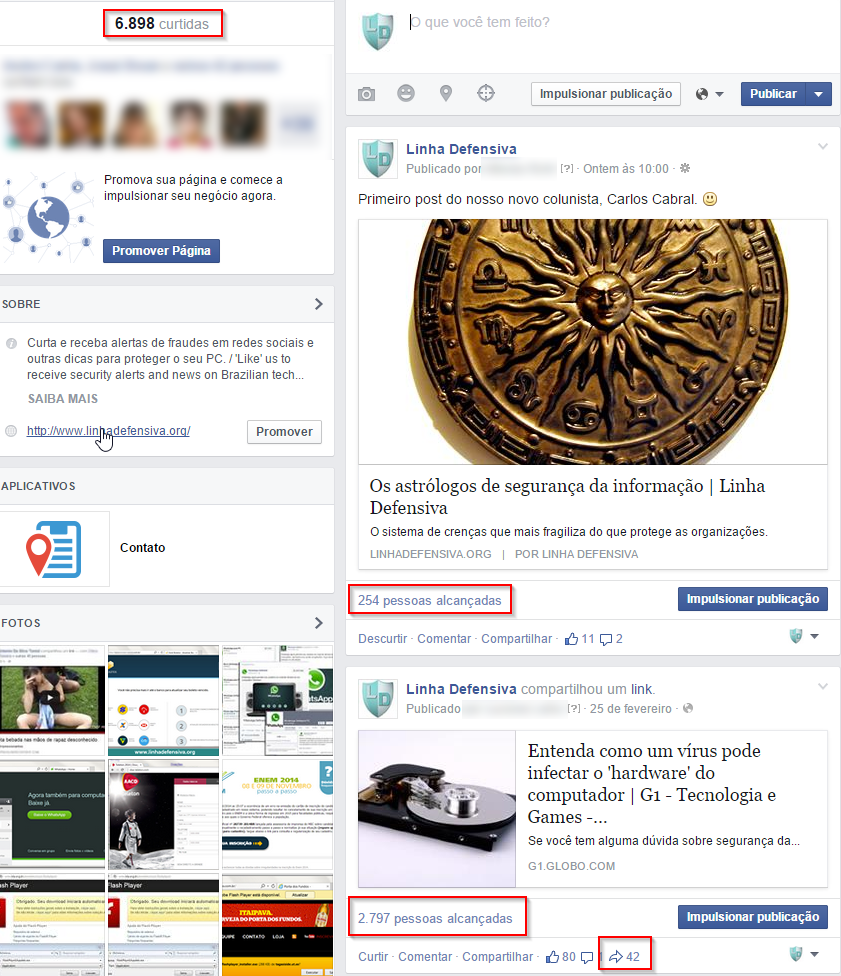Click the emoji smiley icon in composer
841x976 pixels.
(406, 94)
